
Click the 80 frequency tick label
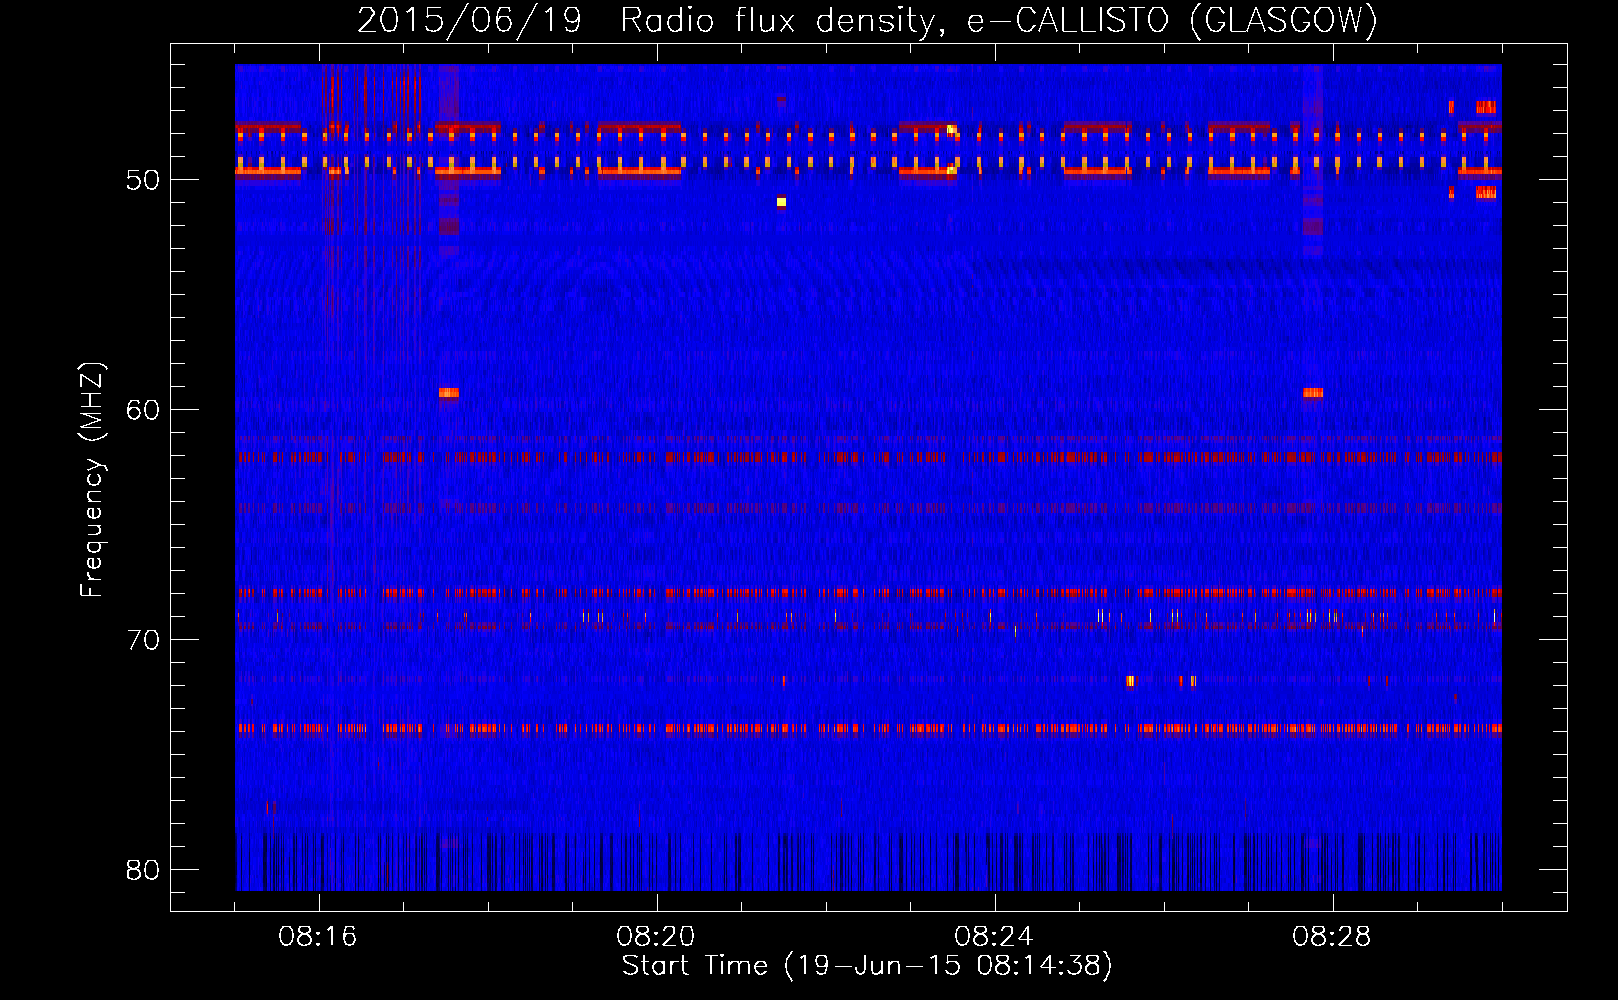[x=143, y=870]
